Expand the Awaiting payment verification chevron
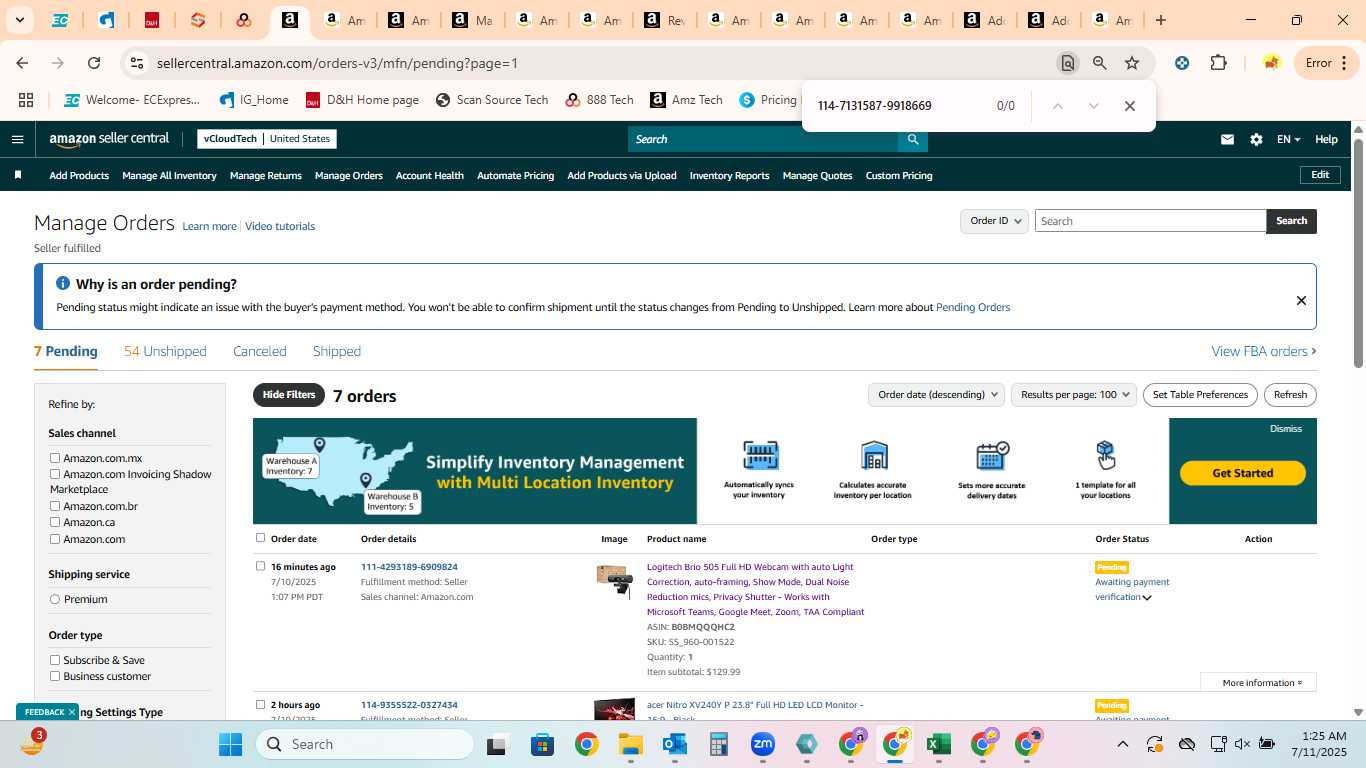Image resolution: width=1366 pixels, height=768 pixels. click(x=1147, y=598)
